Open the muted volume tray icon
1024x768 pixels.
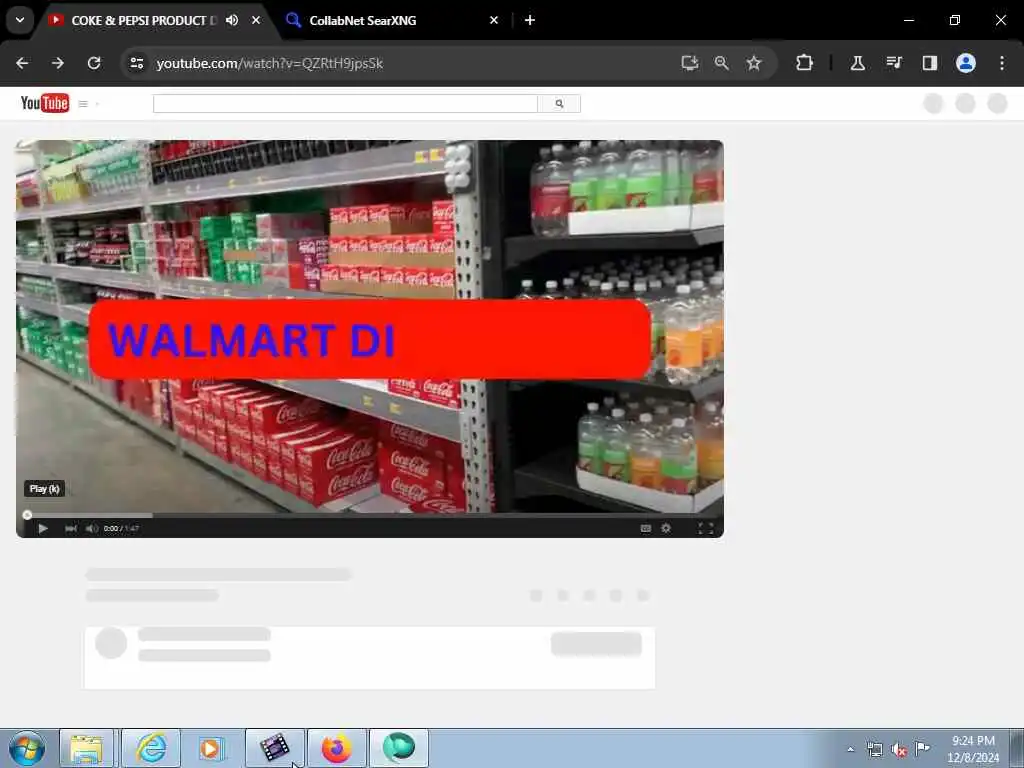[x=899, y=749]
